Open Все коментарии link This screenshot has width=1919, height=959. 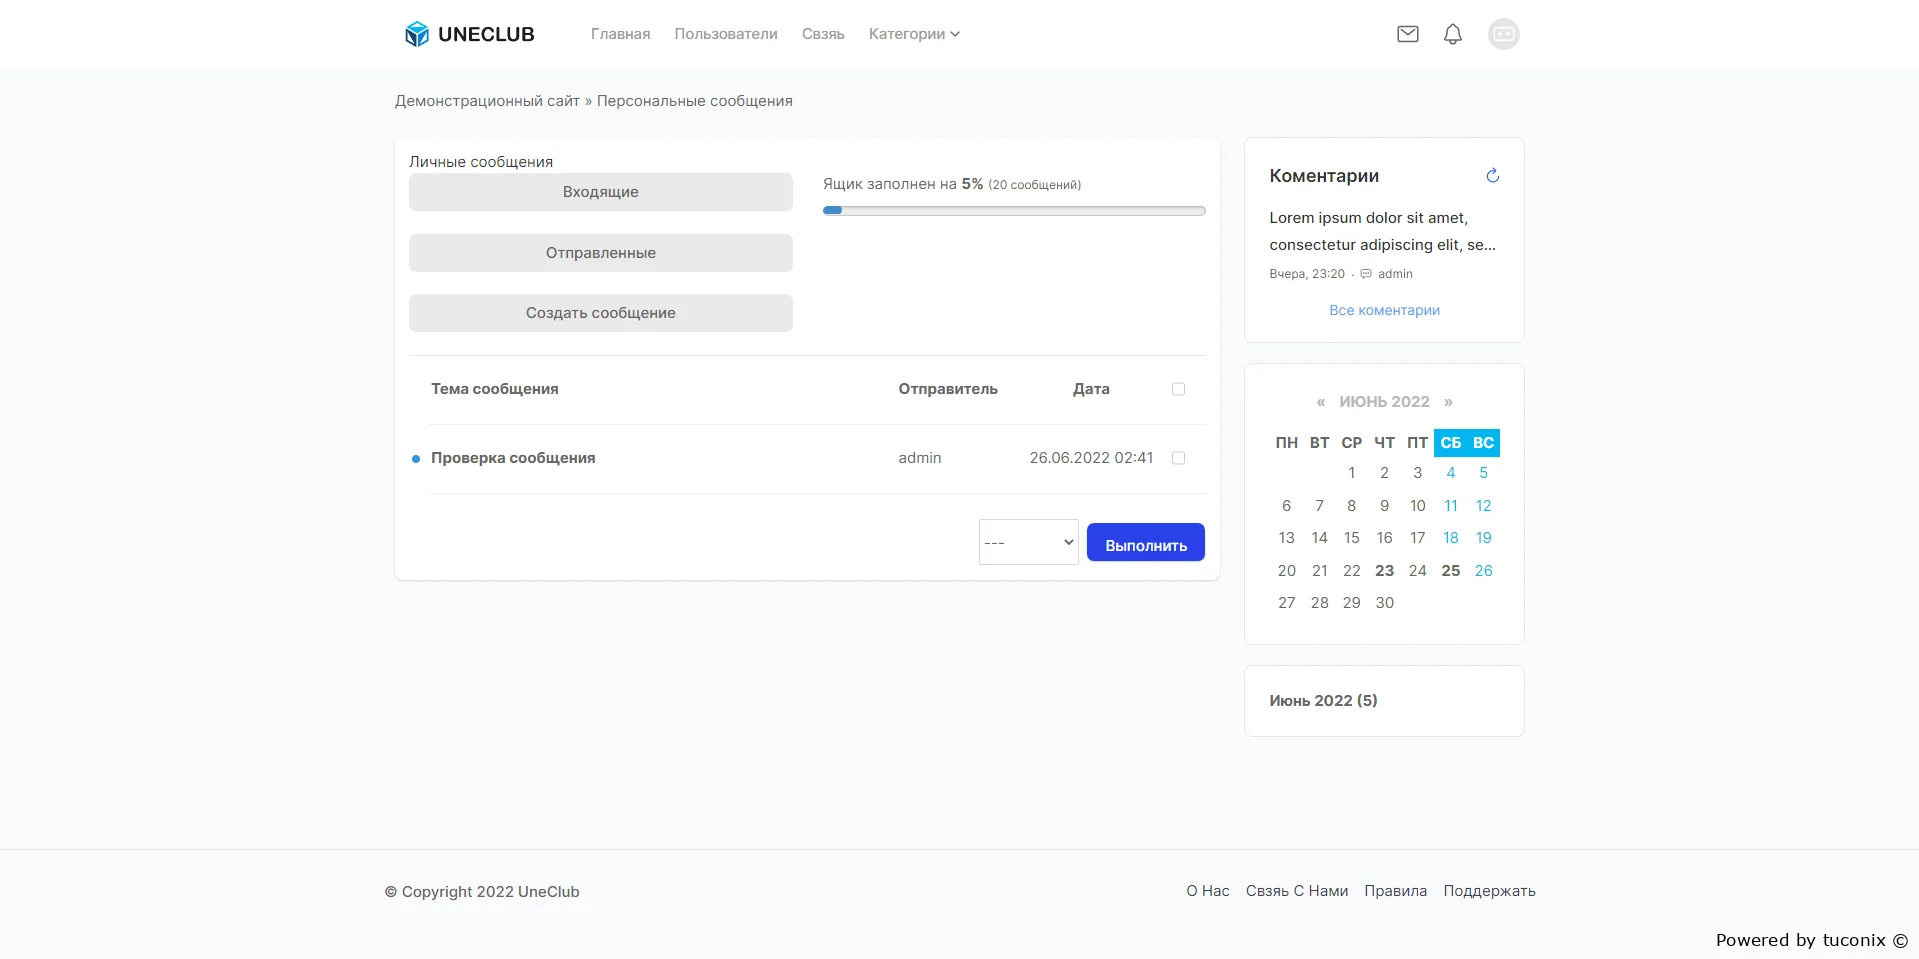tap(1384, 310)
